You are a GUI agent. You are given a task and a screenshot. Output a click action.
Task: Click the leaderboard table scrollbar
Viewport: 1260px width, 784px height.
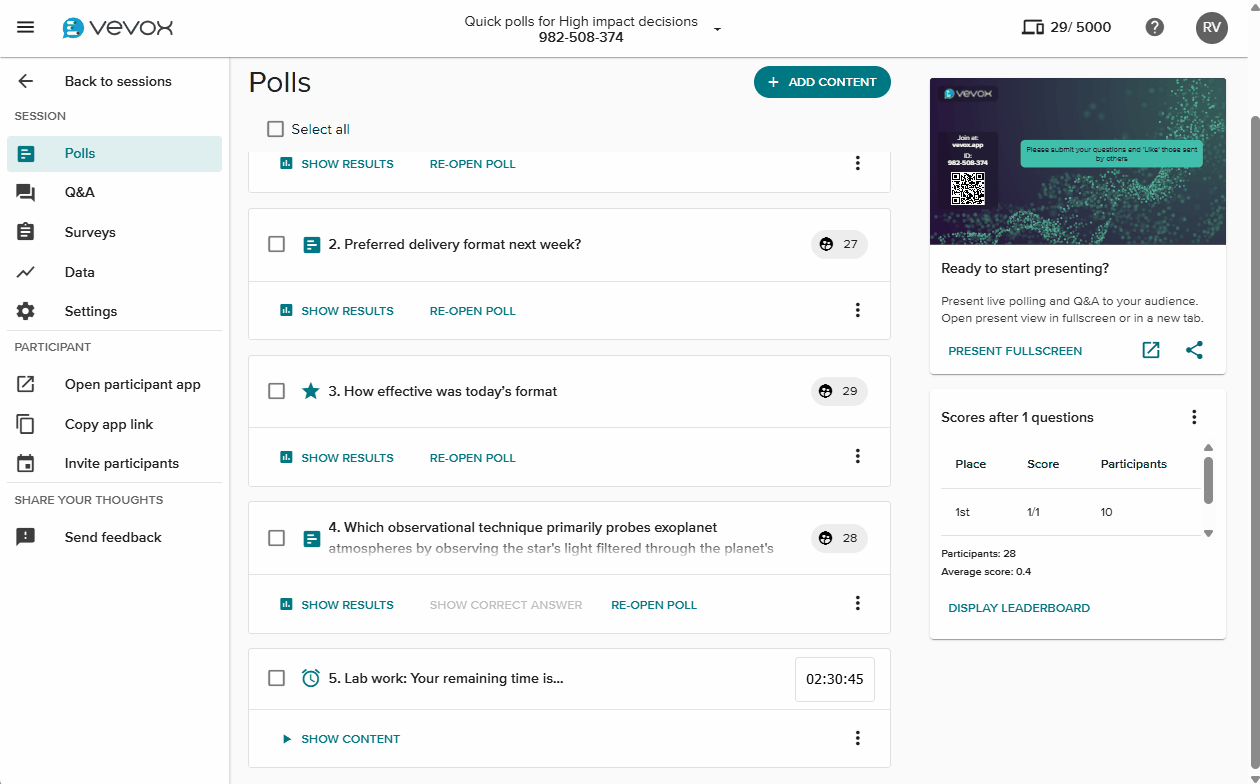(1208, 481)
